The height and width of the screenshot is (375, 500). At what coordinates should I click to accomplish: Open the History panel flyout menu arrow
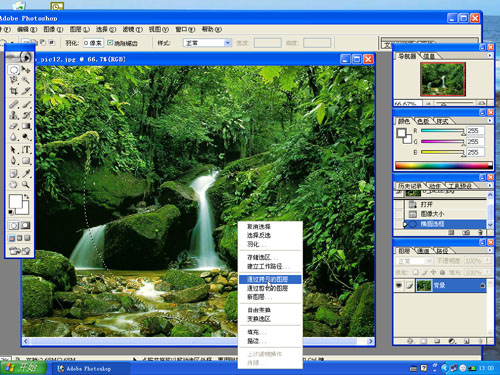pyautogui.click(x=490, y=185)
